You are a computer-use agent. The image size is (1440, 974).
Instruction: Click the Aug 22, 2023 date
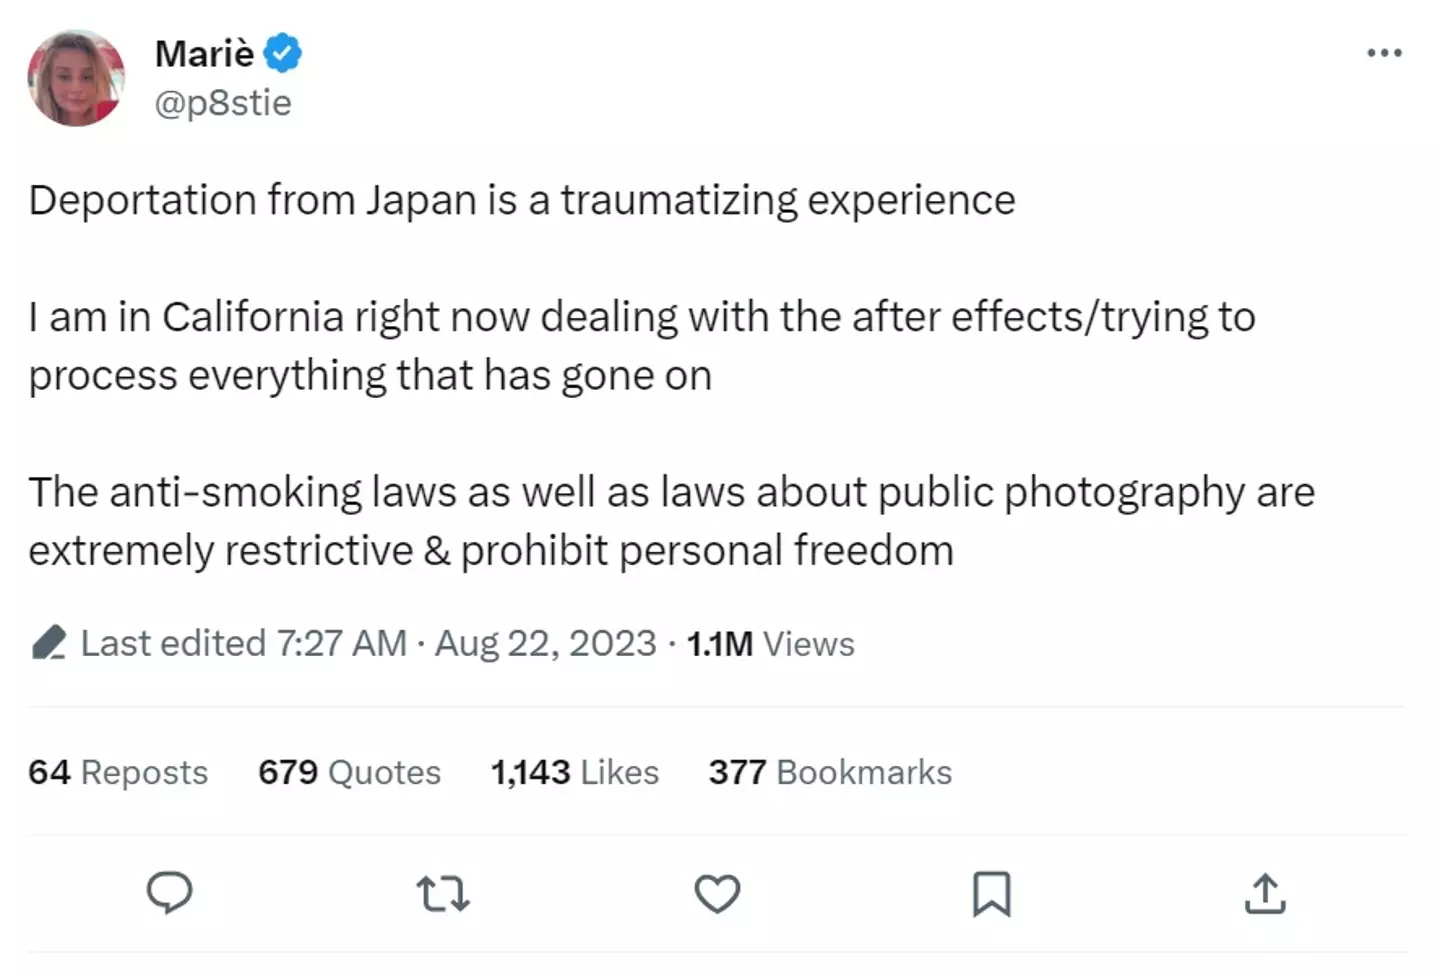(x=545, y=644)
